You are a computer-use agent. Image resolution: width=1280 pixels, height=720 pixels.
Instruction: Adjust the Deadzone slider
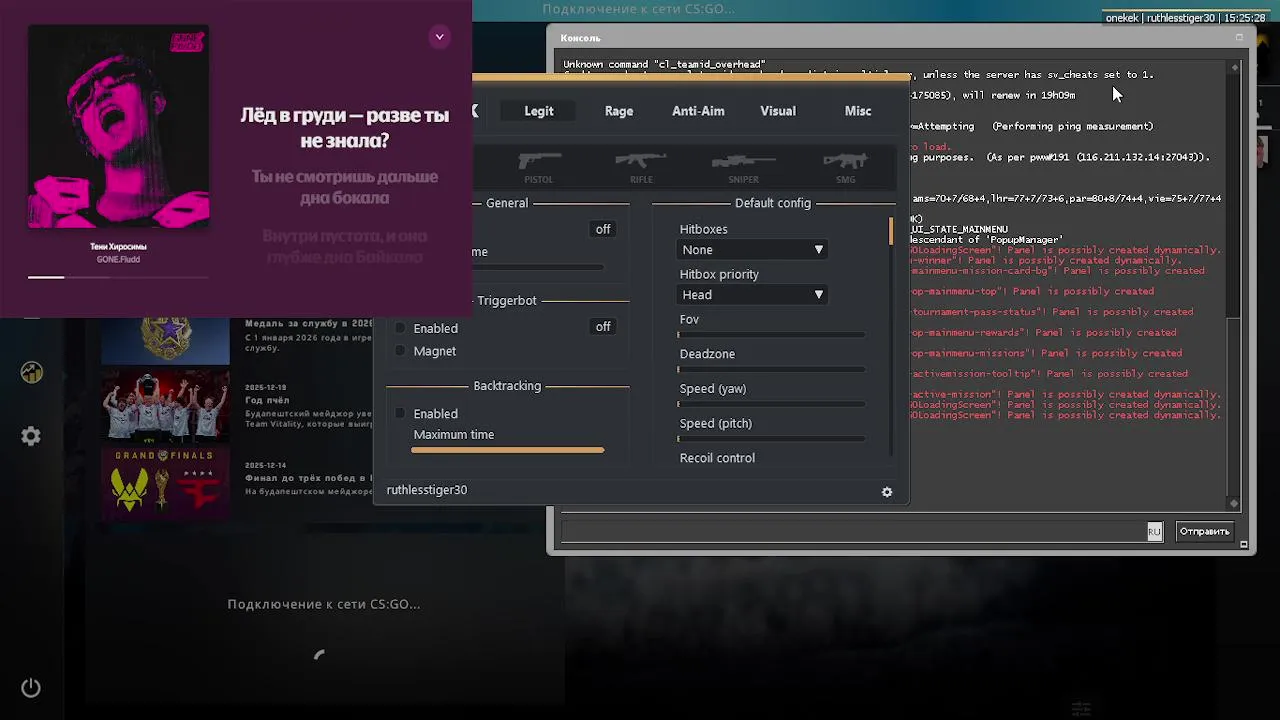pyautogui.click(x=771, y=369)
